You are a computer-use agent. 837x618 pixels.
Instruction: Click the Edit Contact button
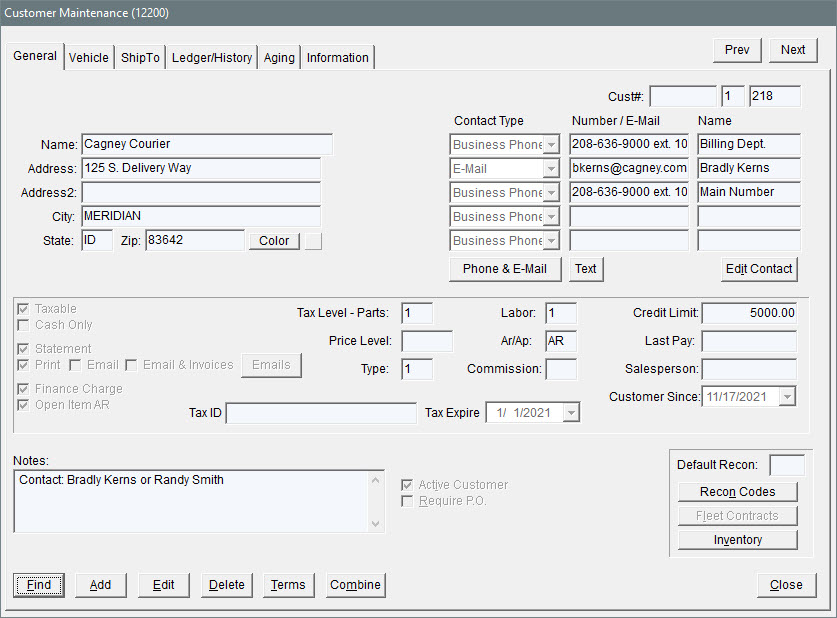click(x=759, y=269)
